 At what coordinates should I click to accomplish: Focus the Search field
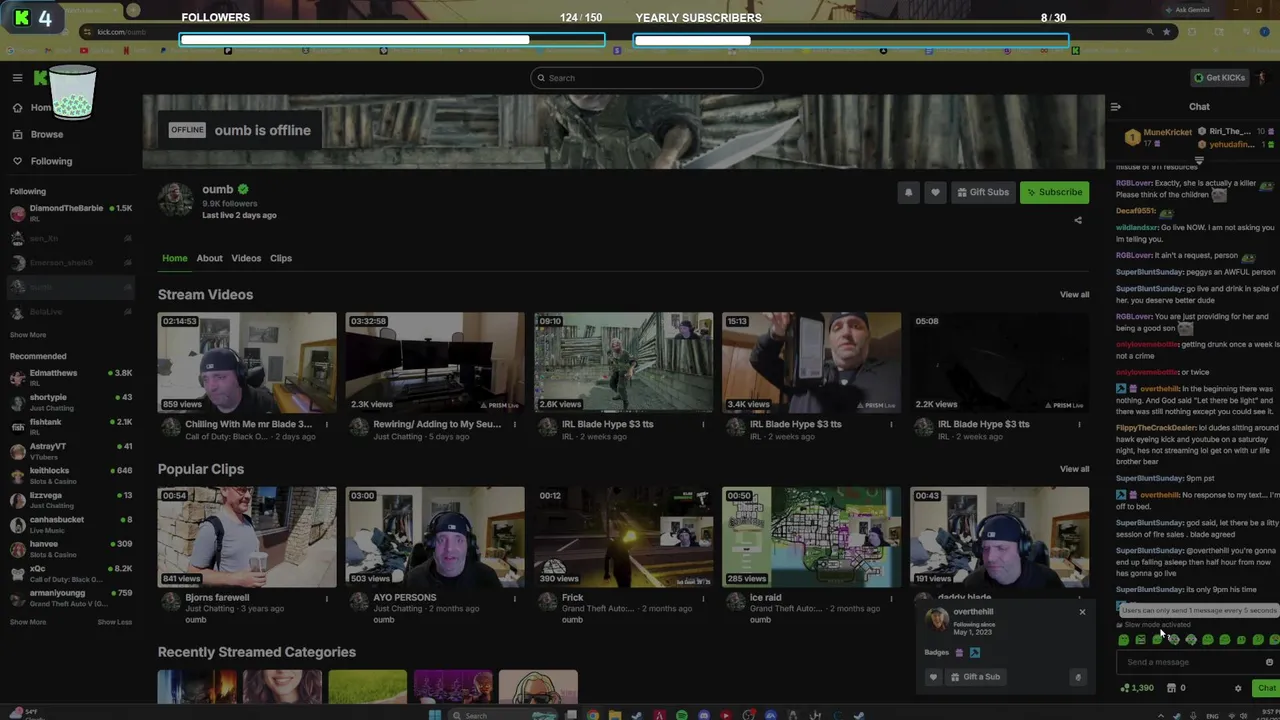(646, 78)
